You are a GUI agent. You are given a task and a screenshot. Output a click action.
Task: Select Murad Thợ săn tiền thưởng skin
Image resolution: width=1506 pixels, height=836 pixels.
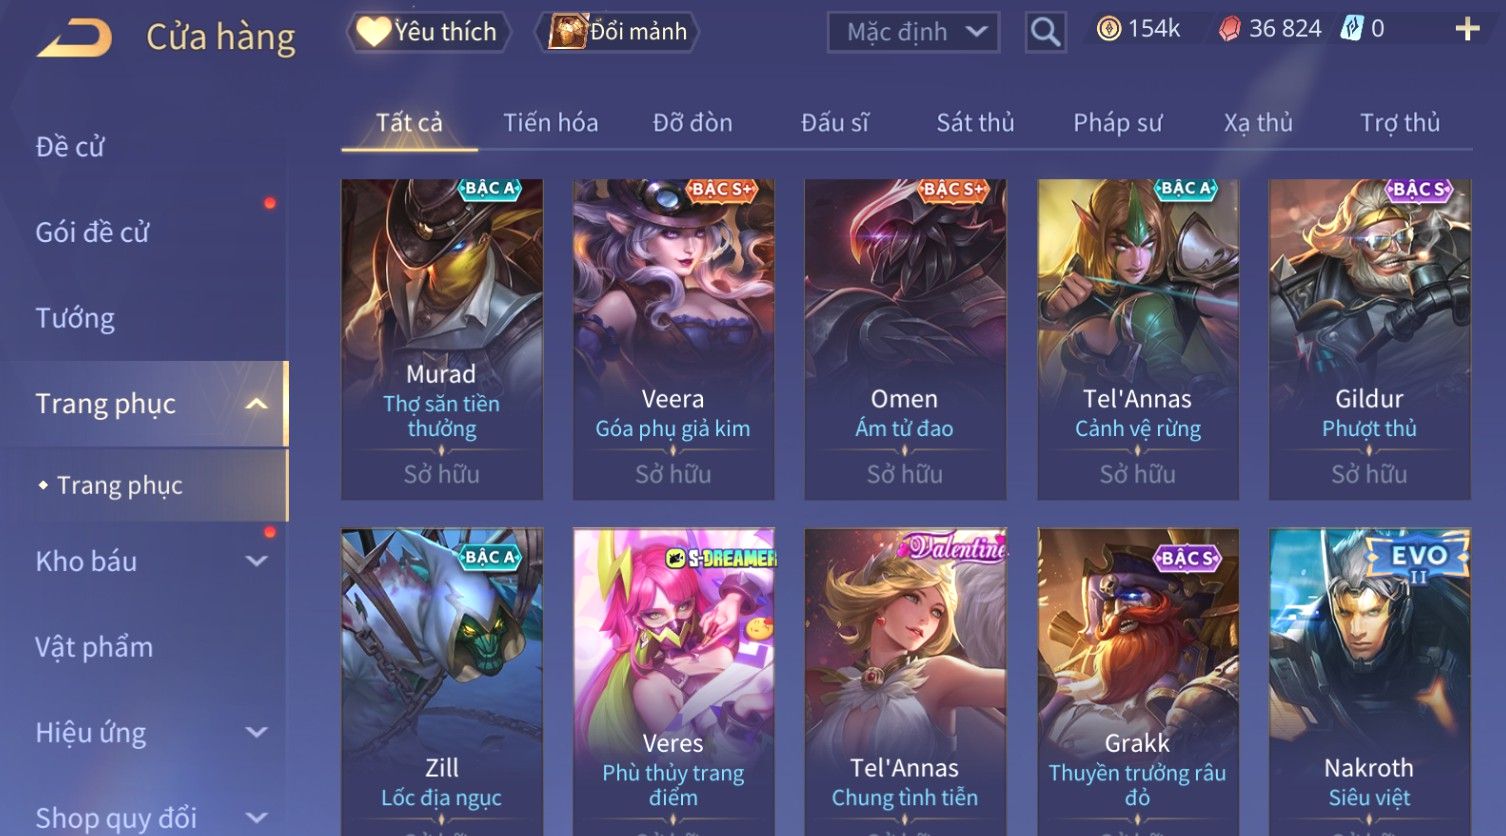(x=442, y=339)
